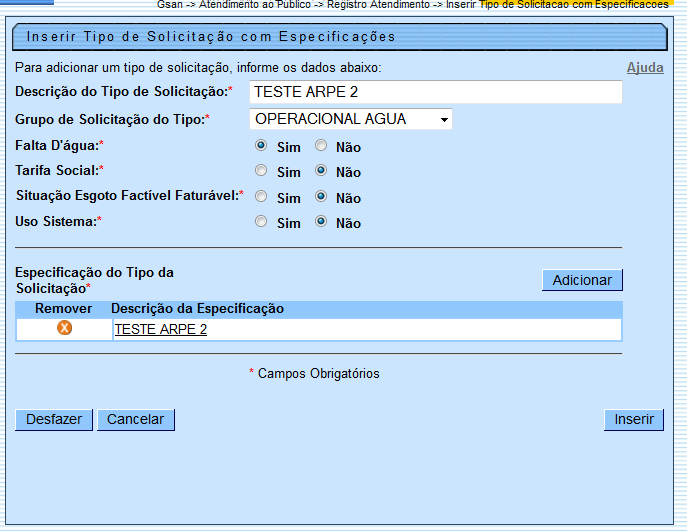This screenshot has width=687, height=532.
Task: Click the Inserir button
Action: (x=634, y=420)
